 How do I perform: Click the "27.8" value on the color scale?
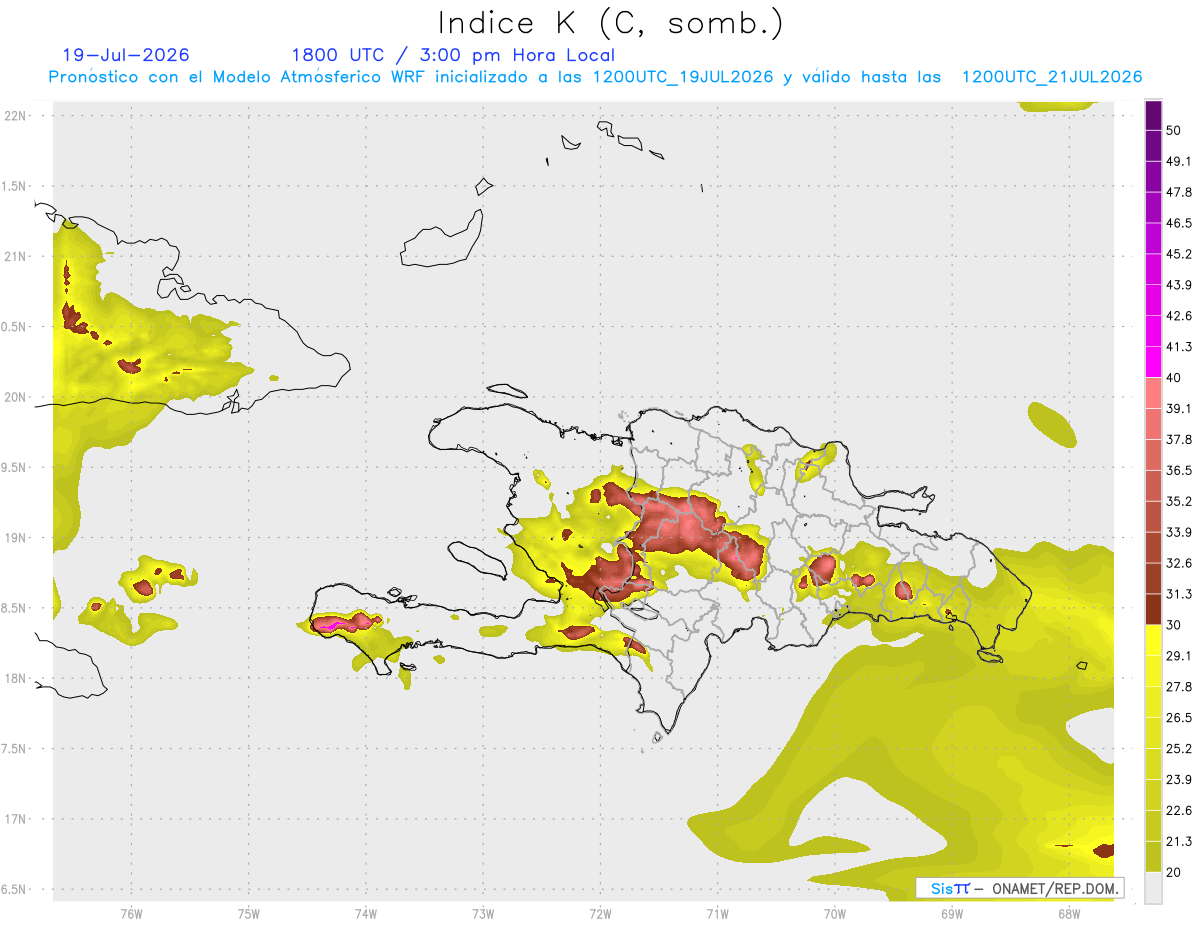(x=1178, y=687)
